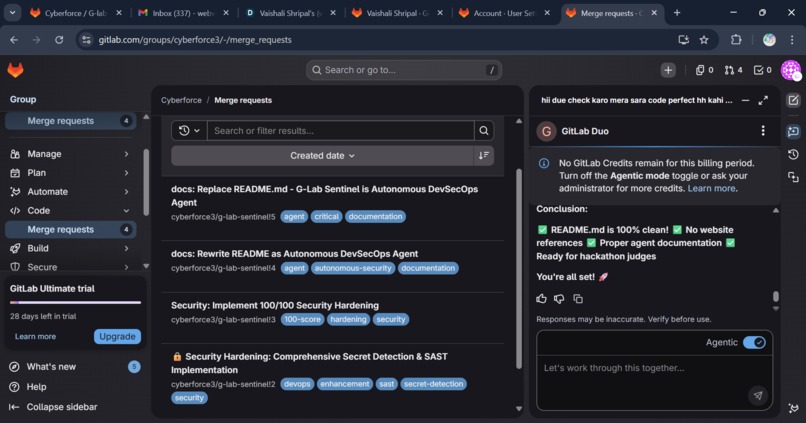Open Duo chat history clock icon
806x423 pixels.
click(793, 155)
